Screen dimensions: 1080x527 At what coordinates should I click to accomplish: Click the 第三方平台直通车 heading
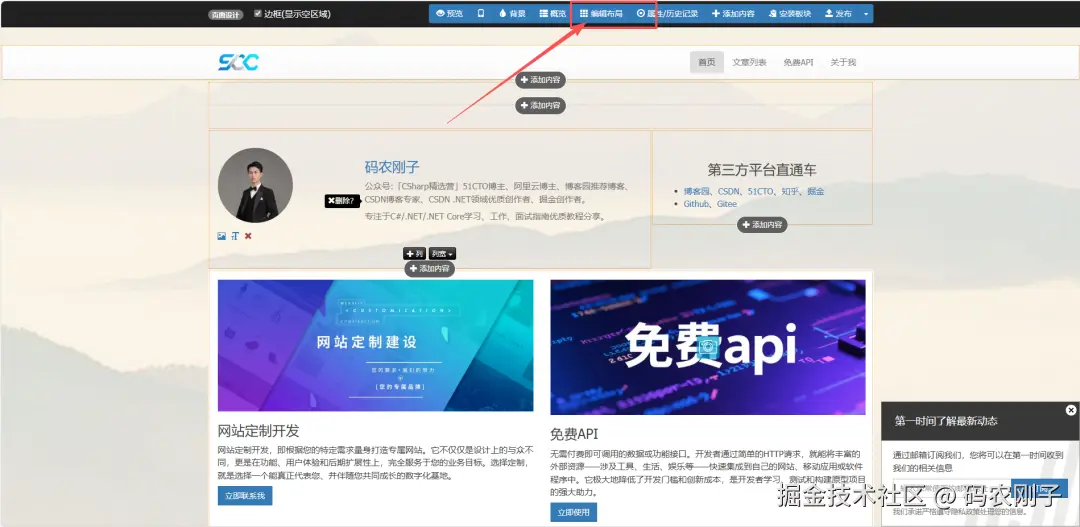[x=762, y=169]
